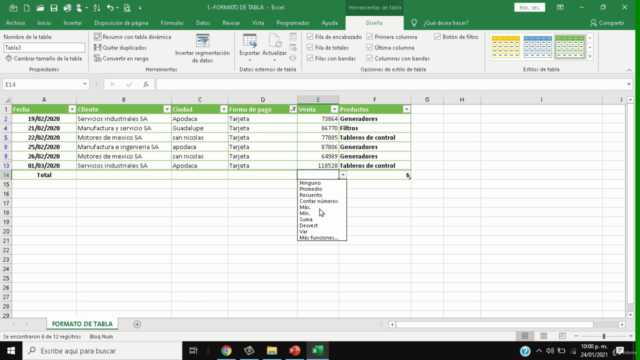Select Page Layout view icon in status bar

(543, 336)
